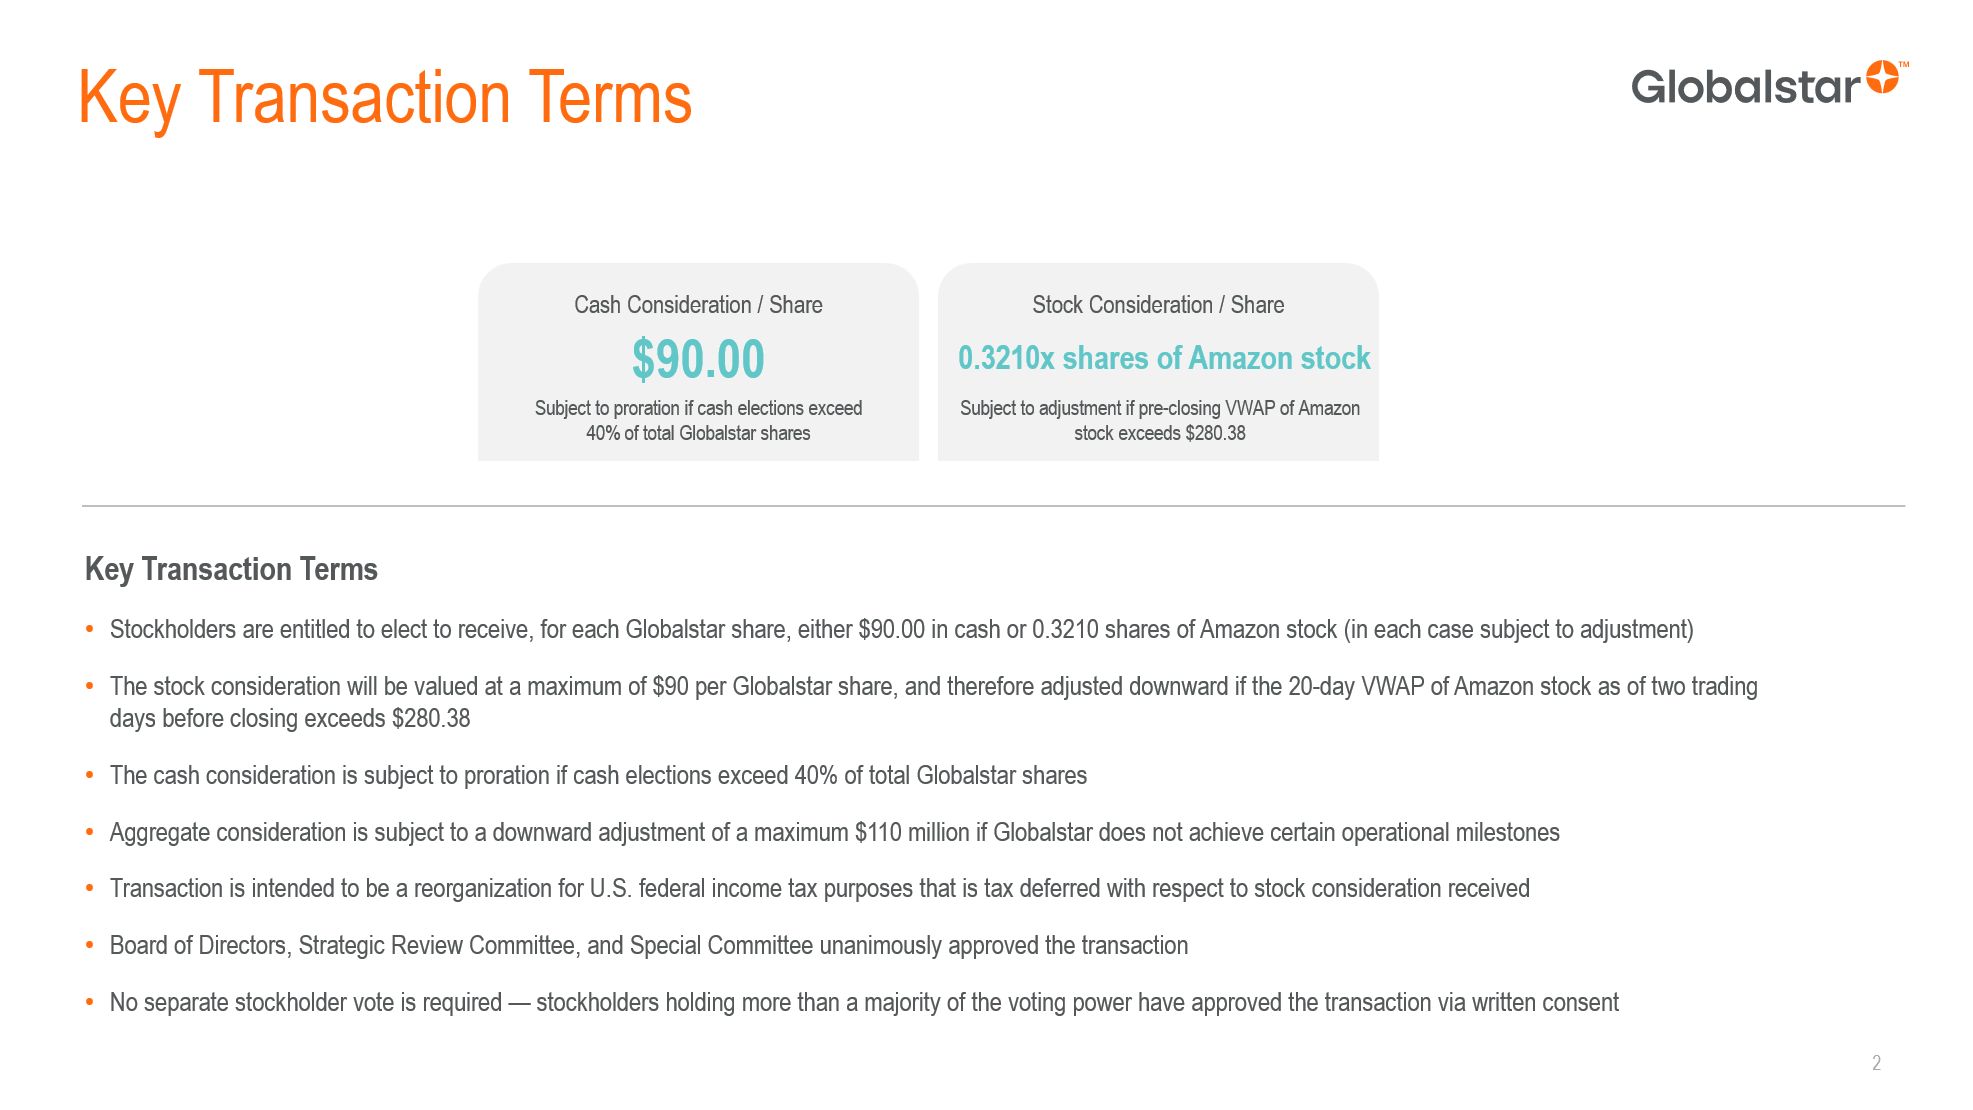This screenshot has width=1973, height=1110.
Task: Select the orange 'Key Transaction Terms' slide title
Action: [x=385, y=98]
